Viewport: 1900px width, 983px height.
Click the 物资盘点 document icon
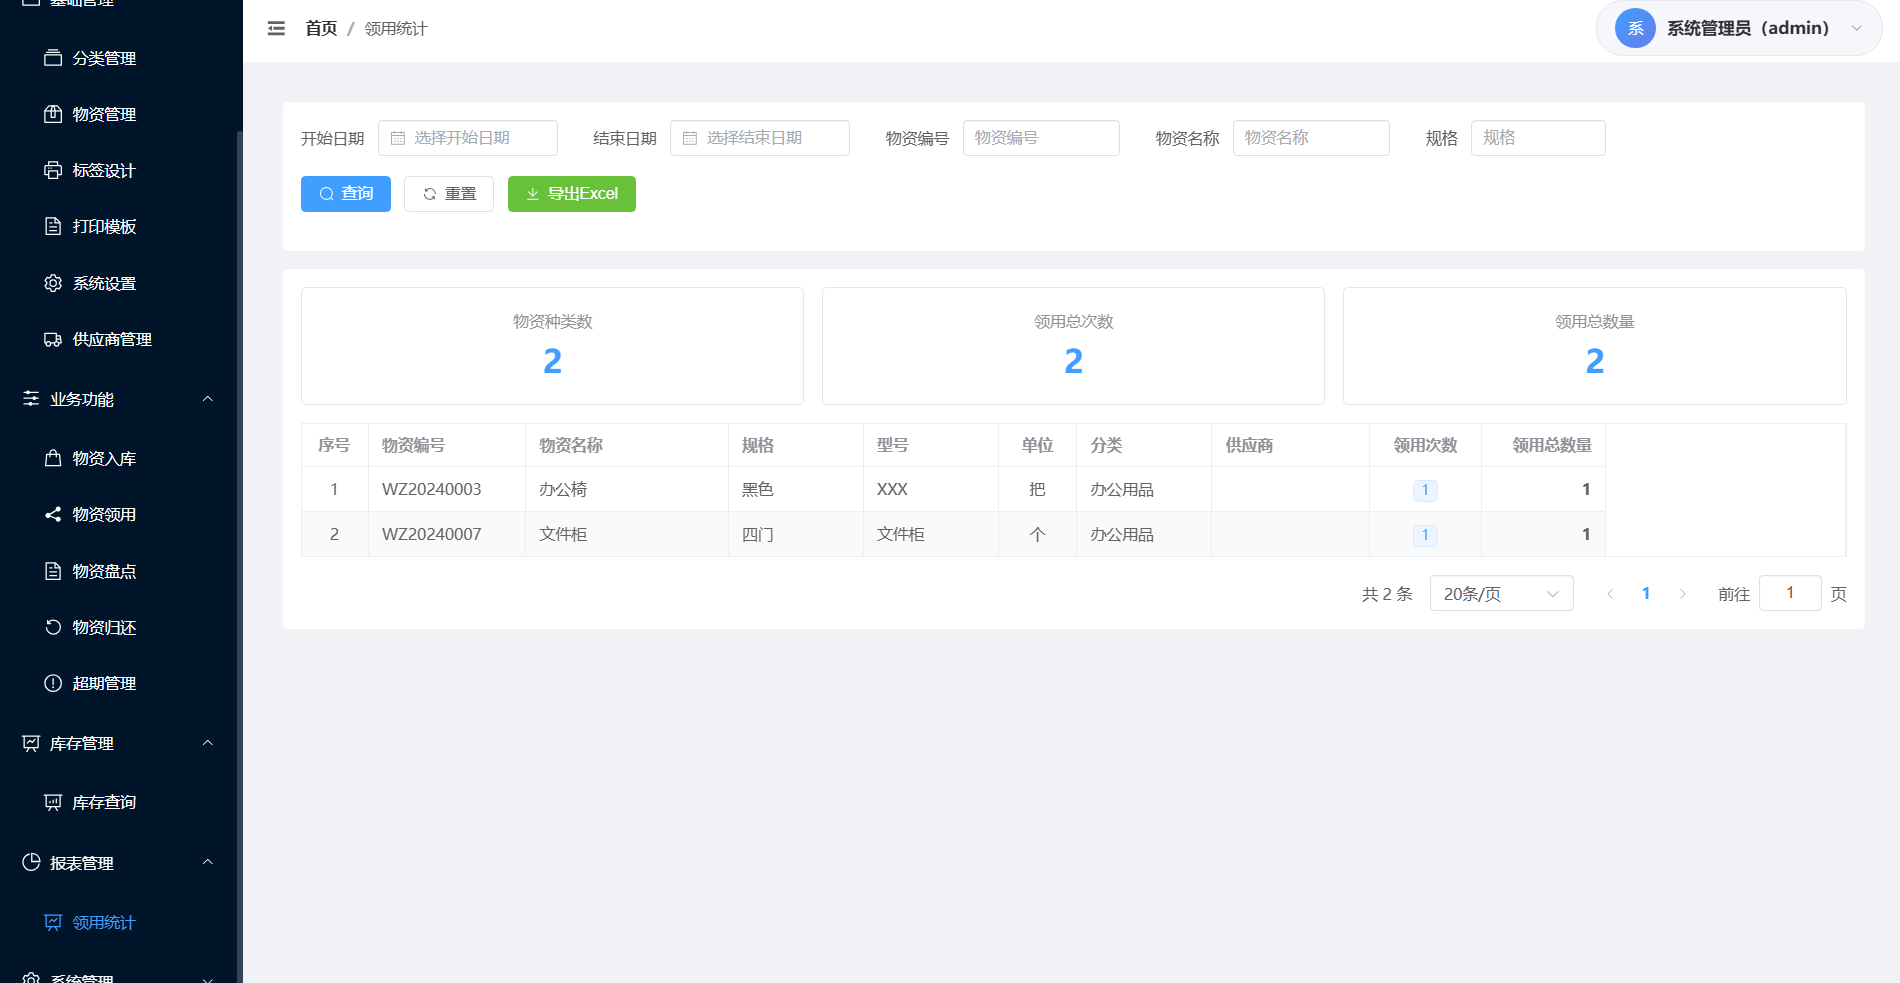coord(53,571)
